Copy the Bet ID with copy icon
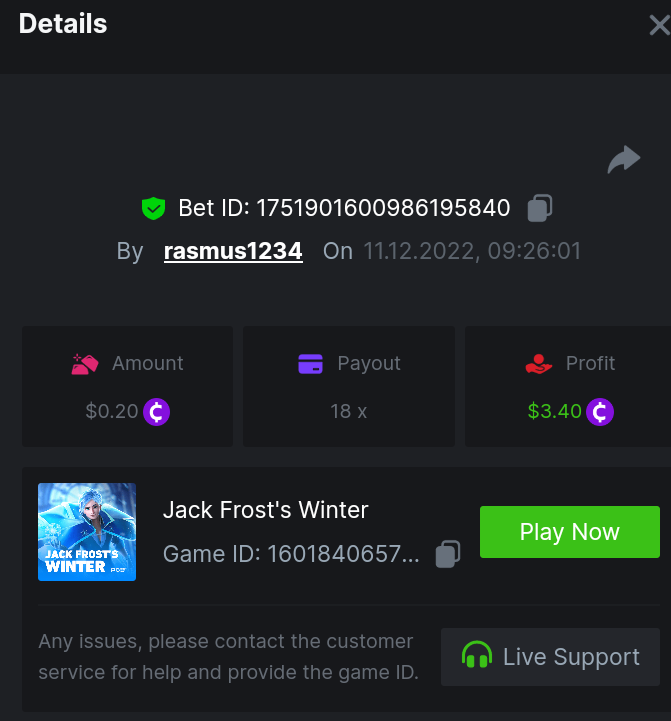This screenshot has height=721, width=671. point(540,208)
